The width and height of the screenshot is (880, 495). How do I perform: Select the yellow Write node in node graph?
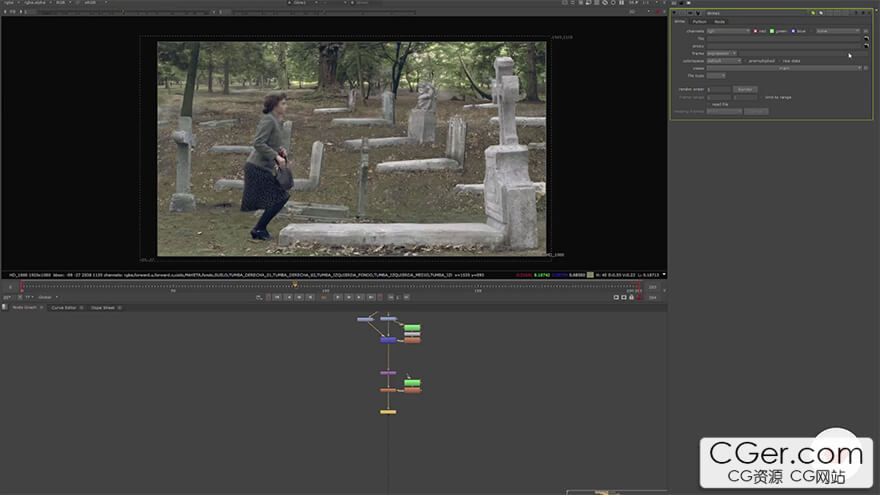pyautogui.click(x=388, y=412)
